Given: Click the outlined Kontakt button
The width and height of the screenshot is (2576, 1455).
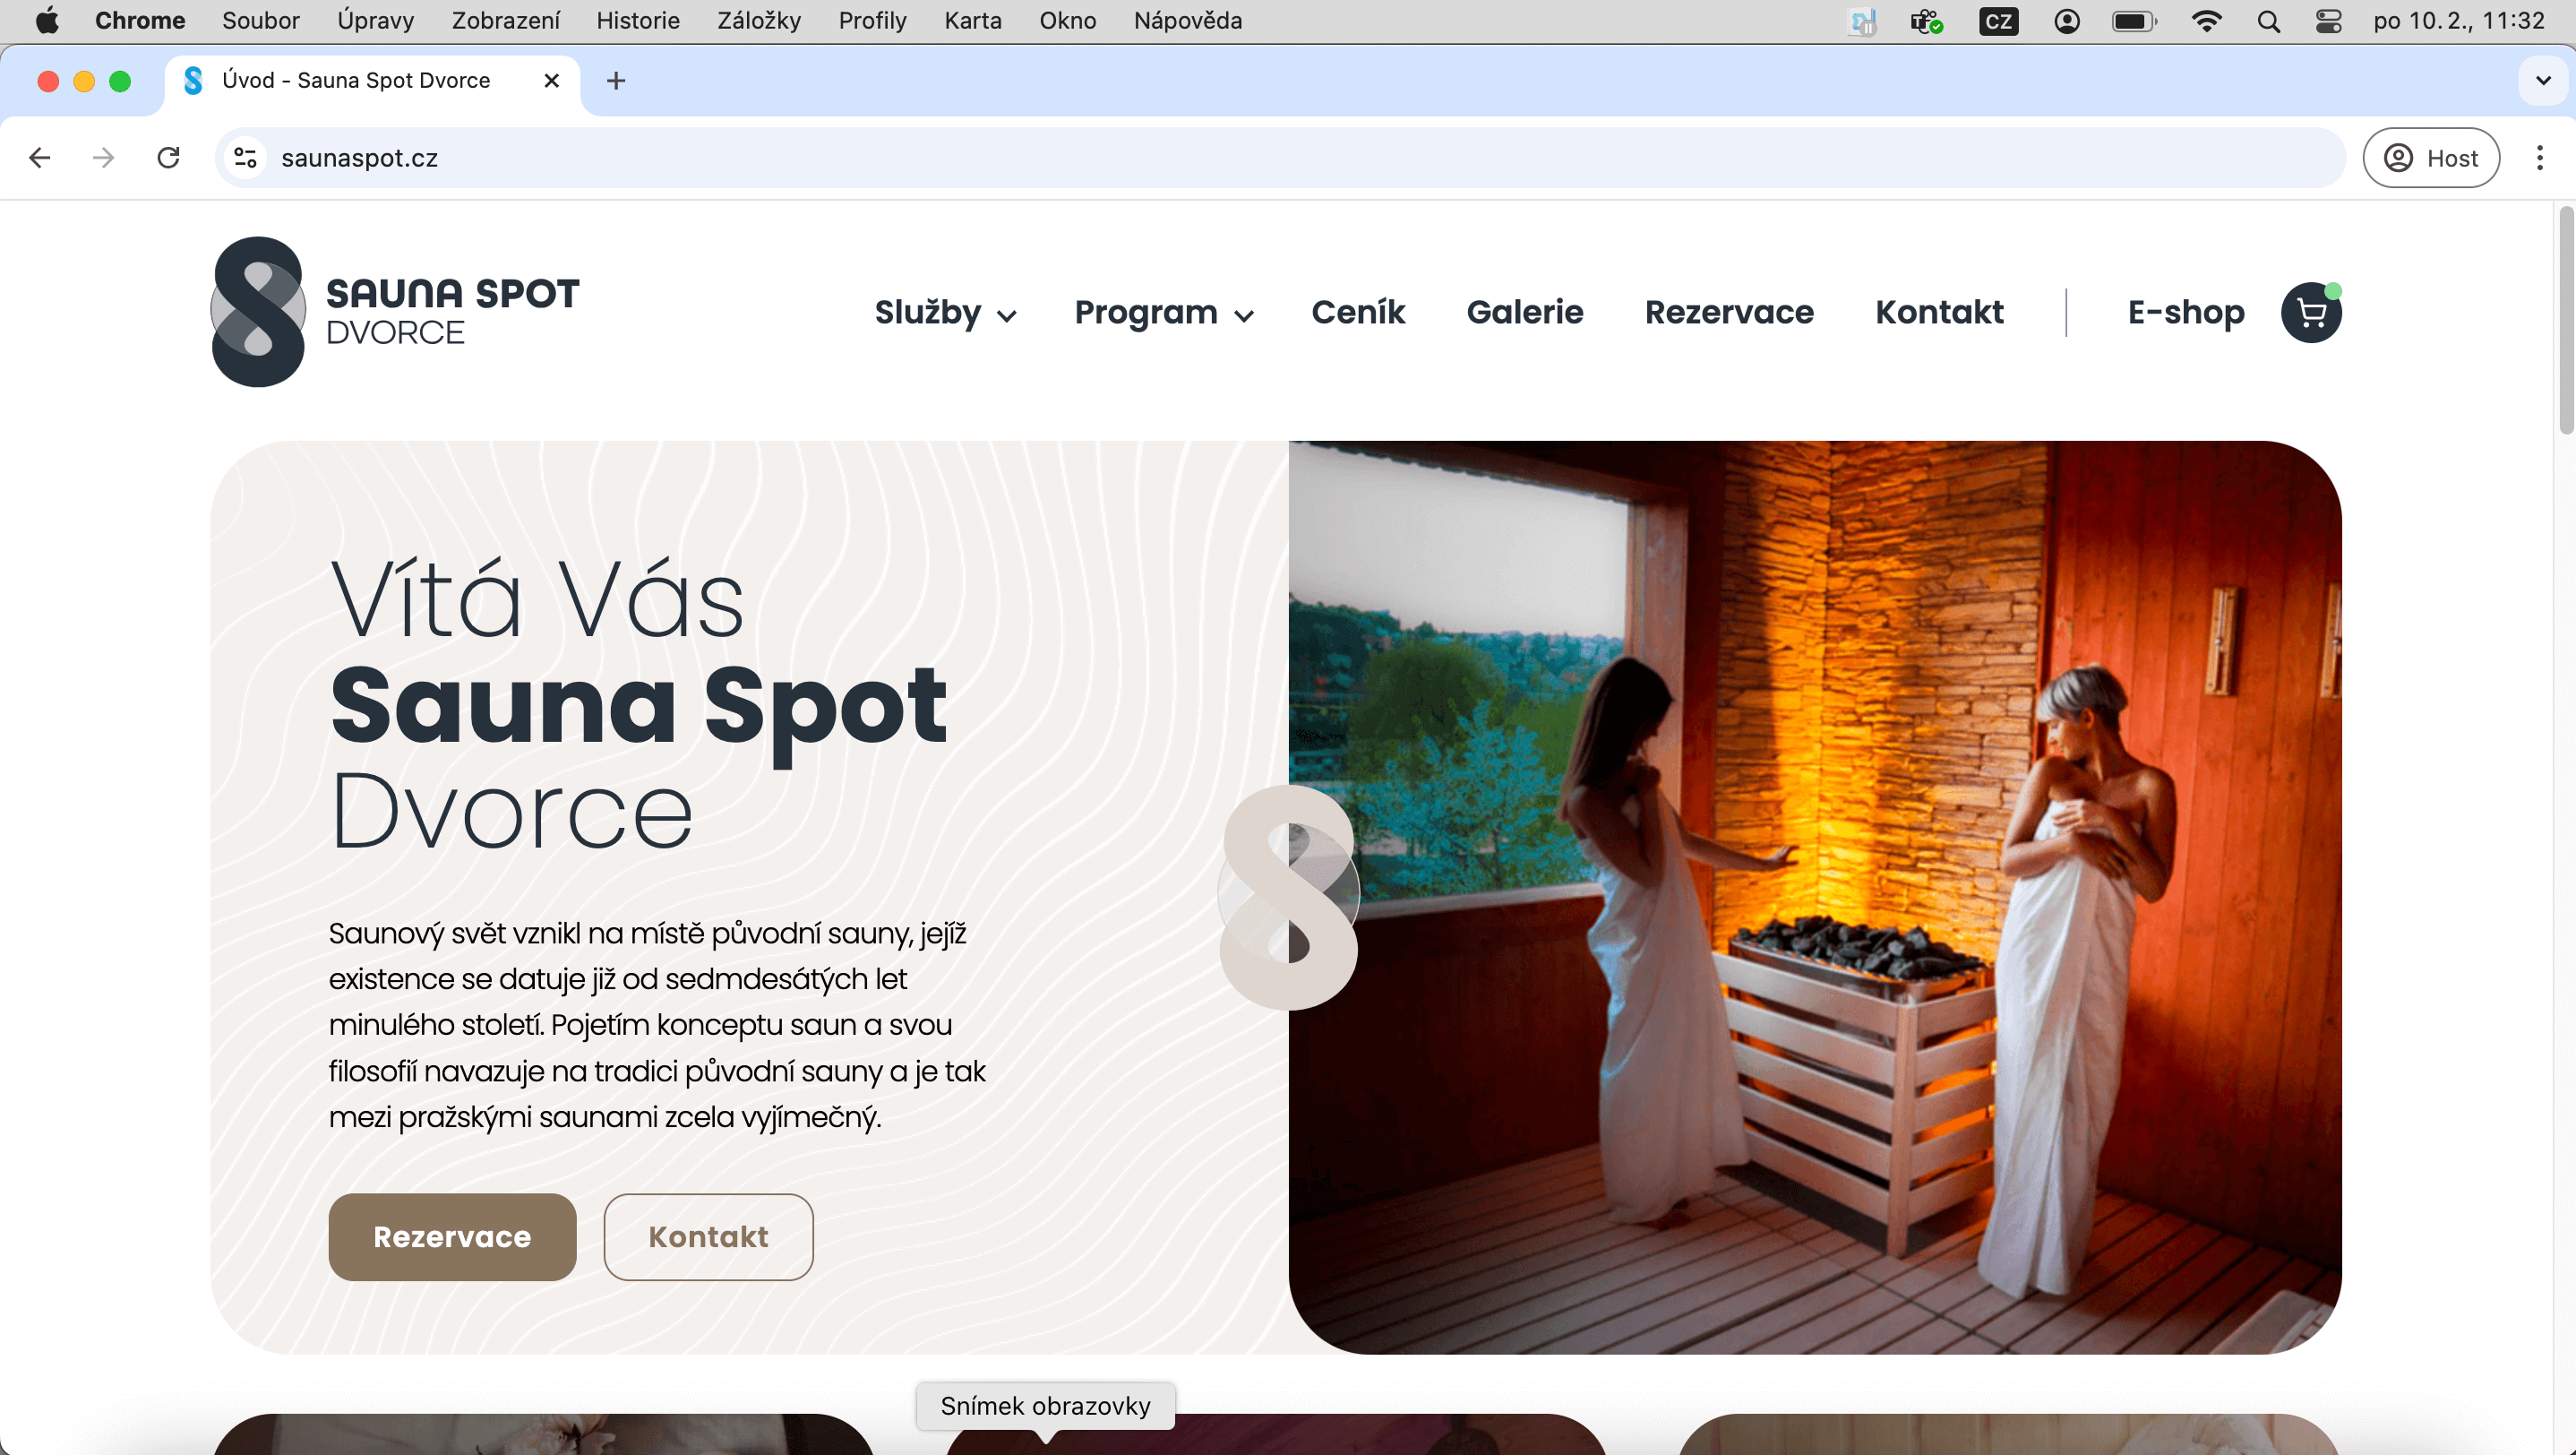Looking at the screenshot, I should coord(708,1236).
